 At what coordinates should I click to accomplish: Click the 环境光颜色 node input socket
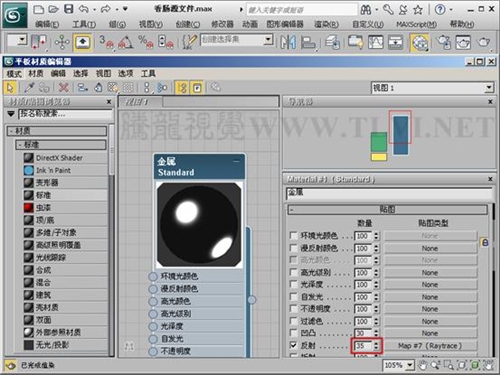click(153, 276)
